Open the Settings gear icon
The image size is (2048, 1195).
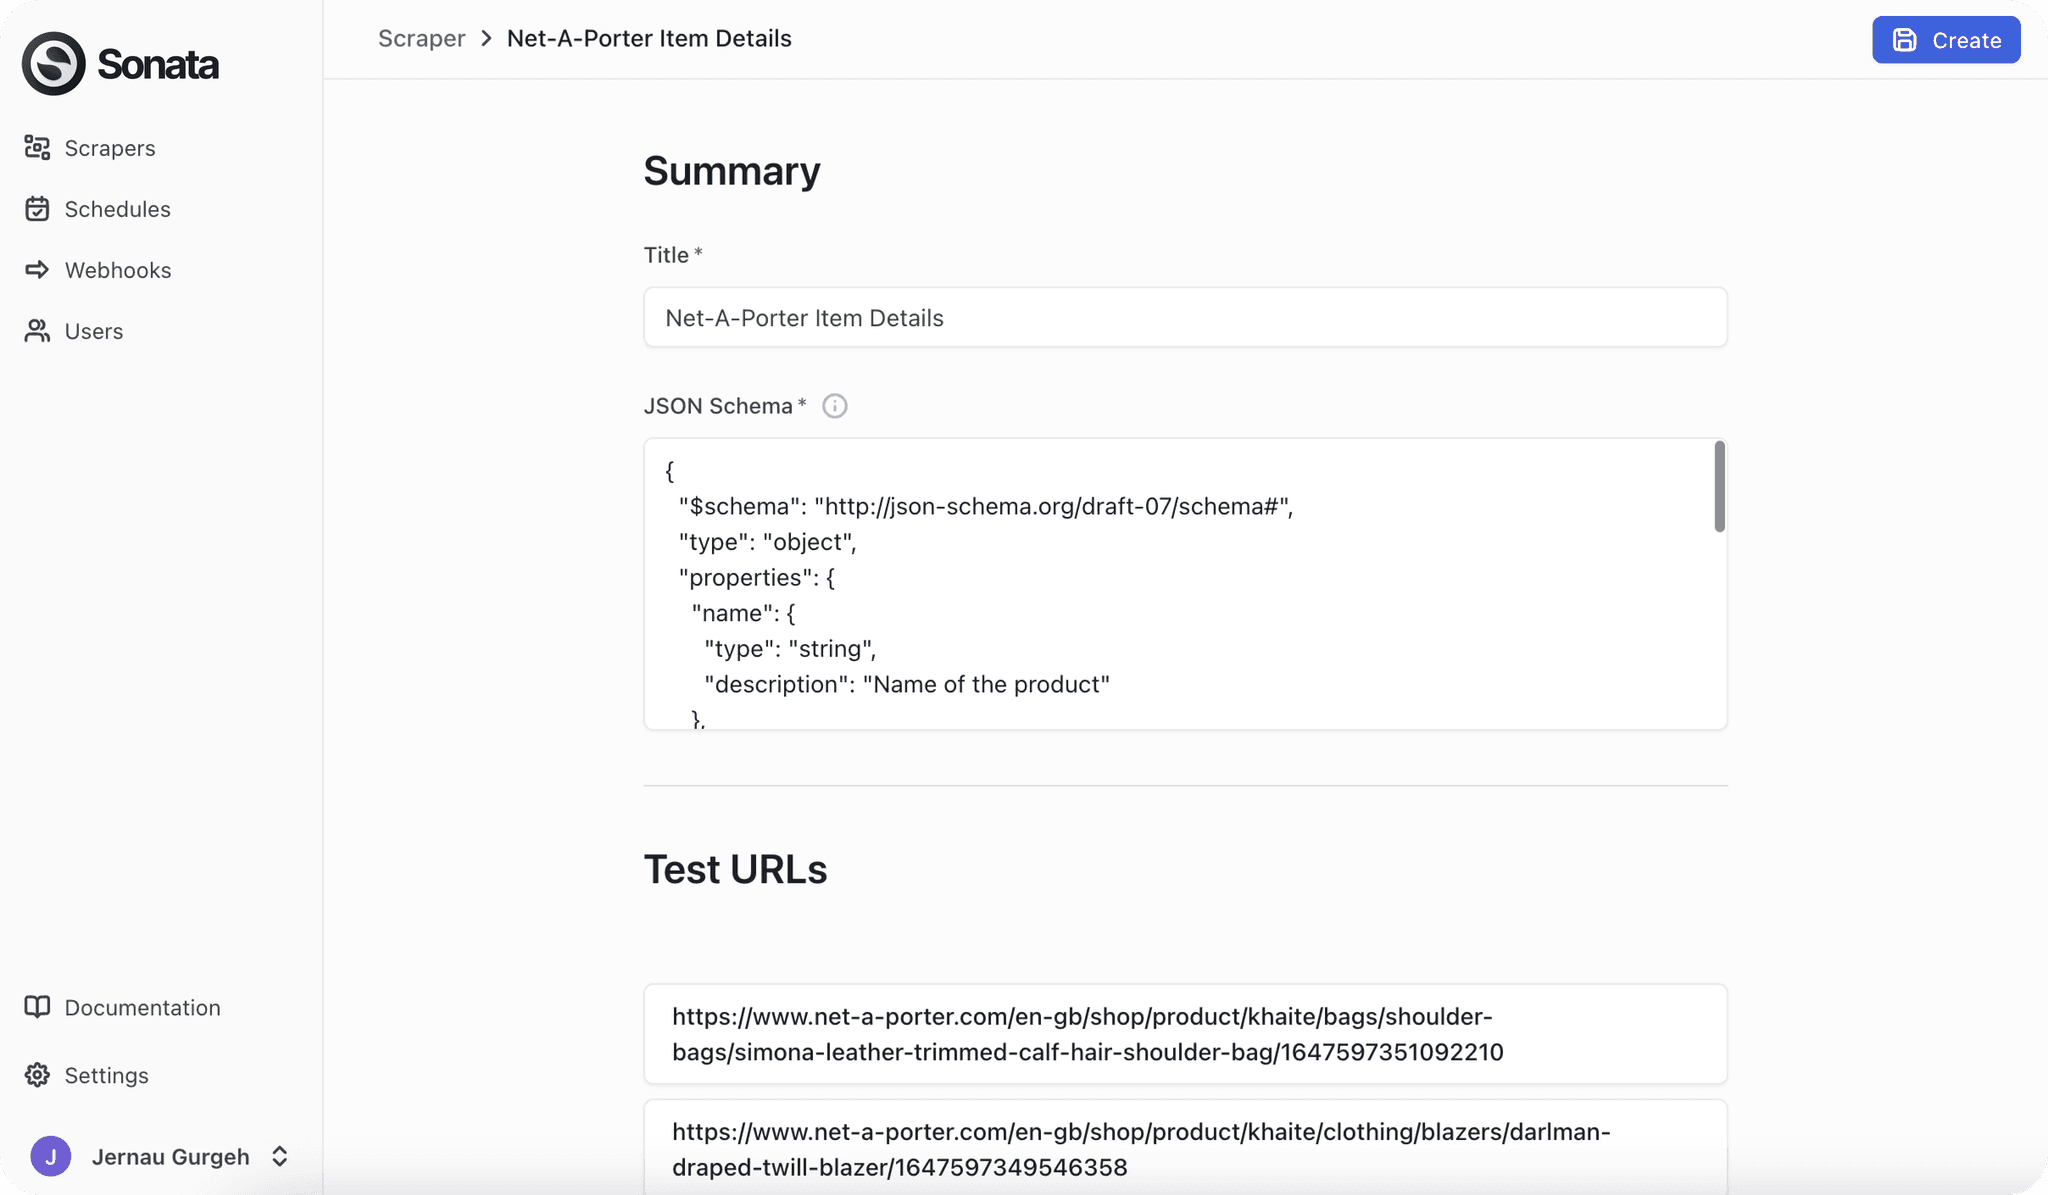click(37, 1075)
